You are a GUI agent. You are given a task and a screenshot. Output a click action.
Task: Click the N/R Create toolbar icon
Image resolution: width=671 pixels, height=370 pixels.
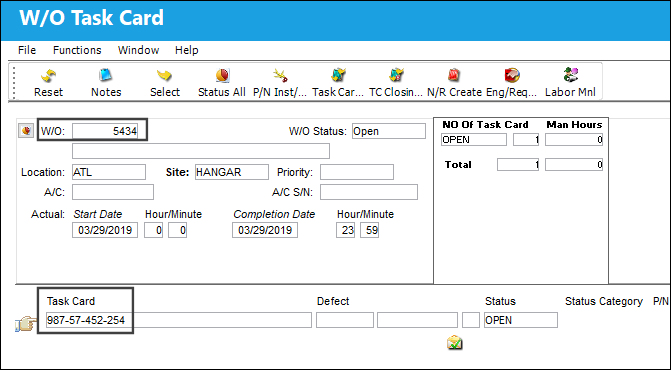tap(454, 76)
